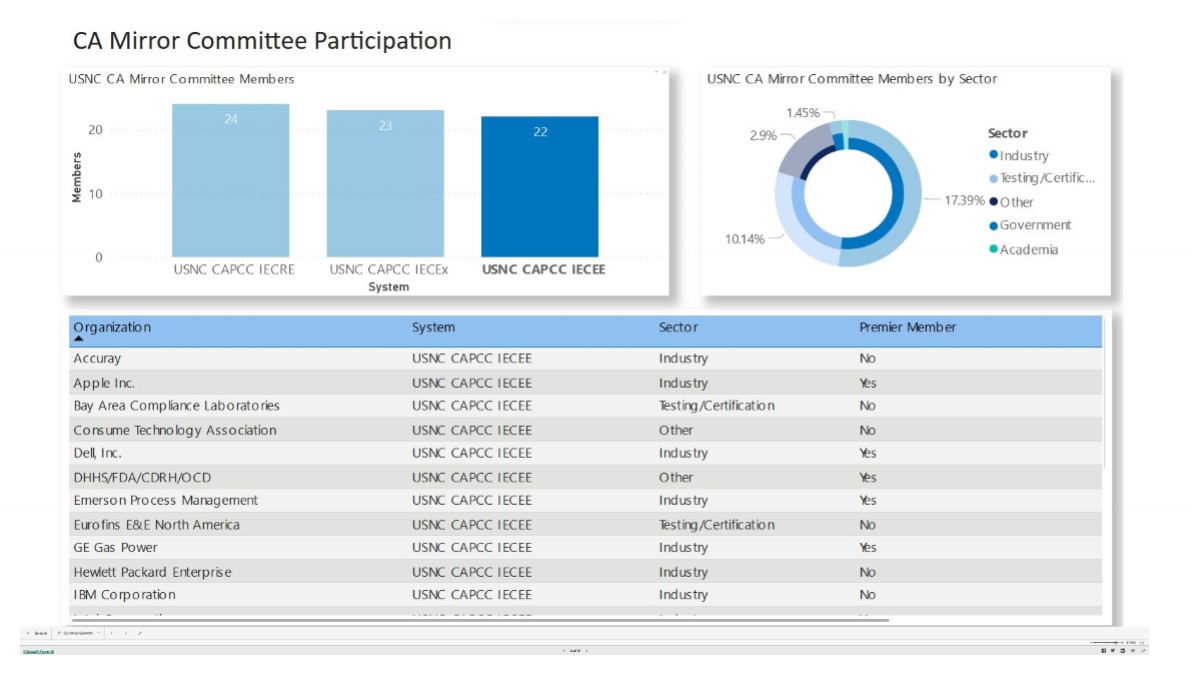Click the fit to page icon

pyautogui.click(x=1142, y=643)
